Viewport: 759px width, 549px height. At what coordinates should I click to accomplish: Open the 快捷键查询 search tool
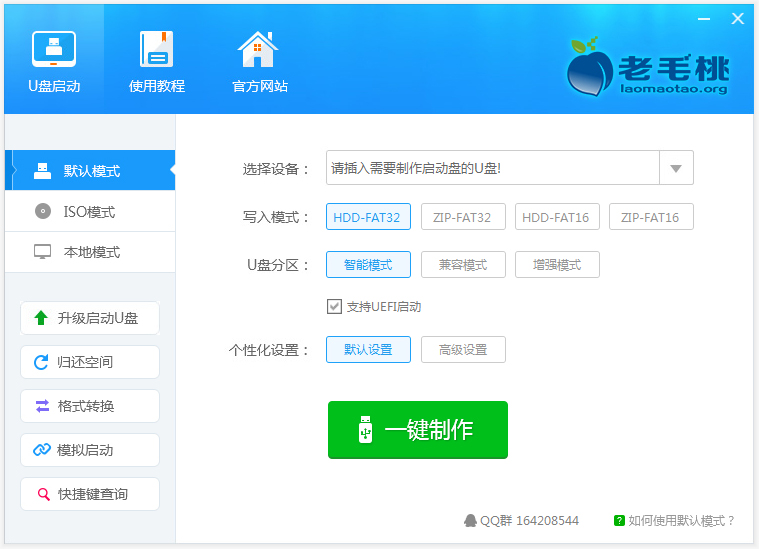(x=89, y=494)
